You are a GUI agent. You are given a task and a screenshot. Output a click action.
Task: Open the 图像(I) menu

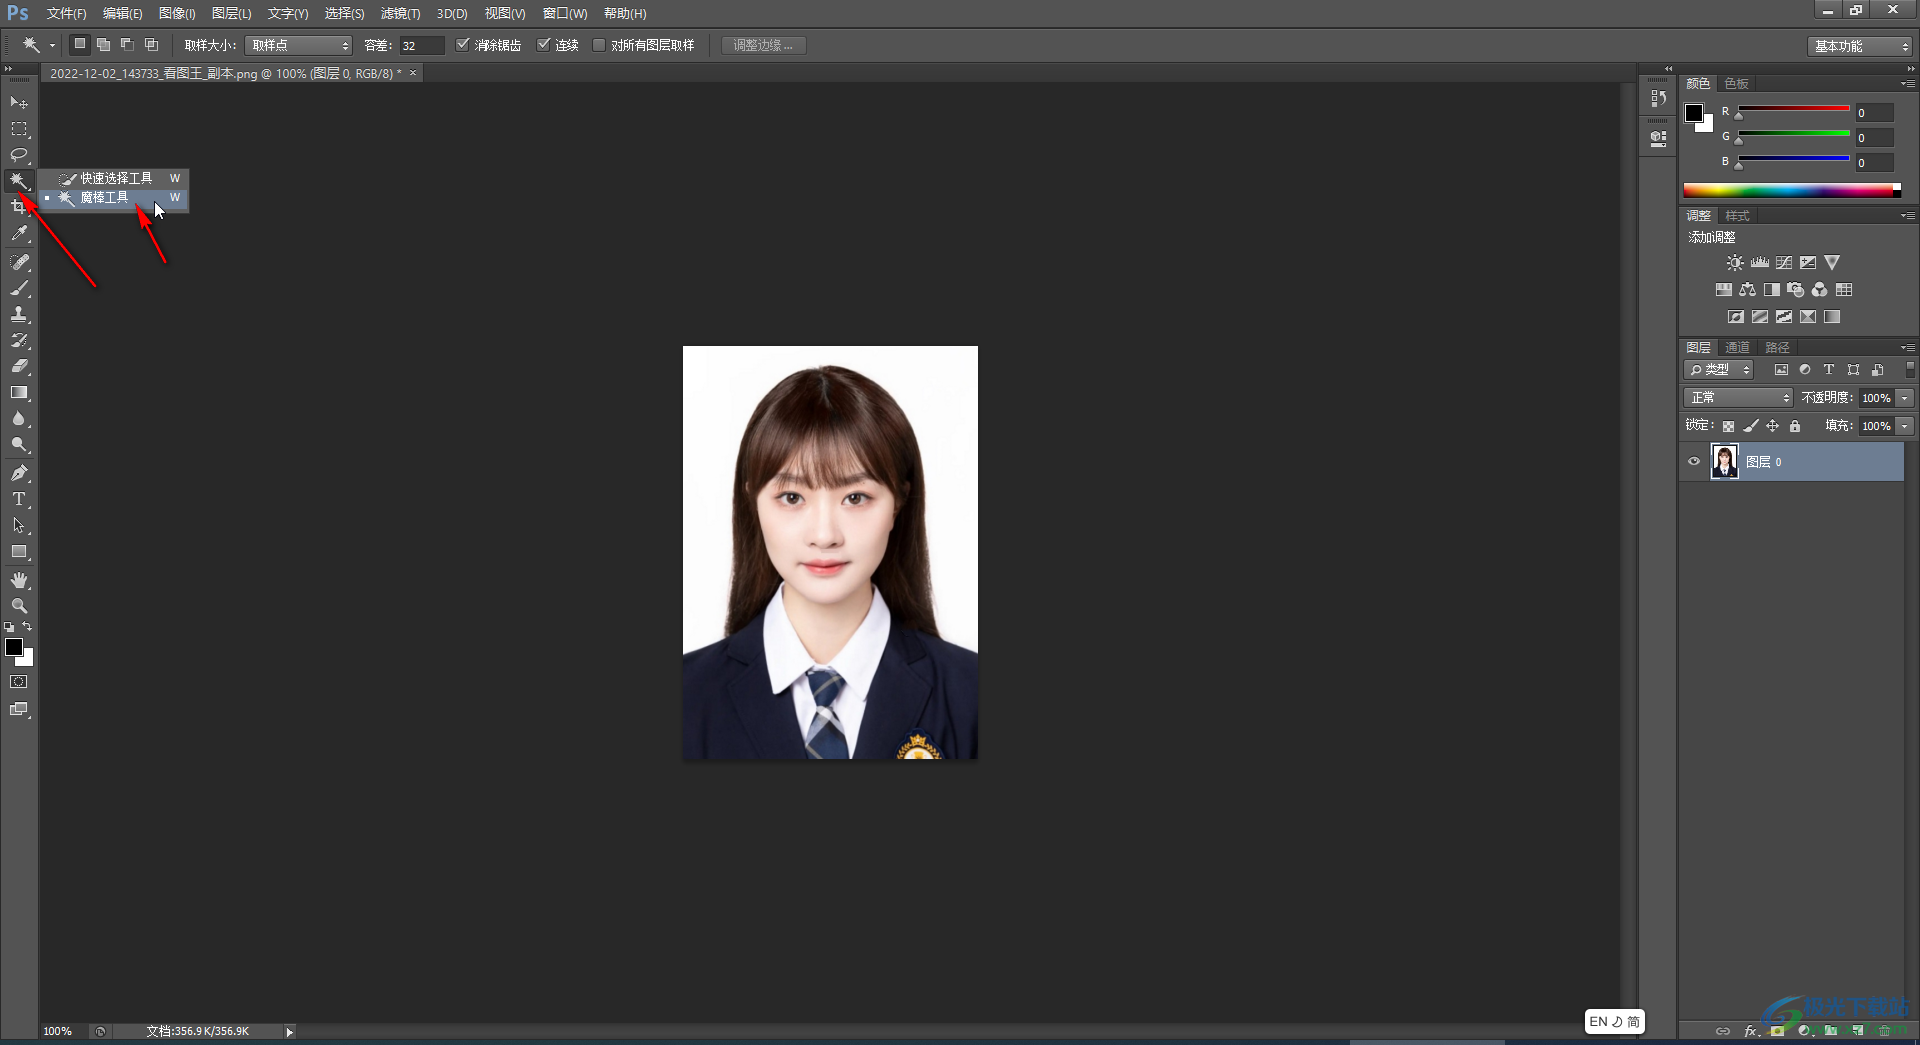pyautogui.click(x=177, y=13)
